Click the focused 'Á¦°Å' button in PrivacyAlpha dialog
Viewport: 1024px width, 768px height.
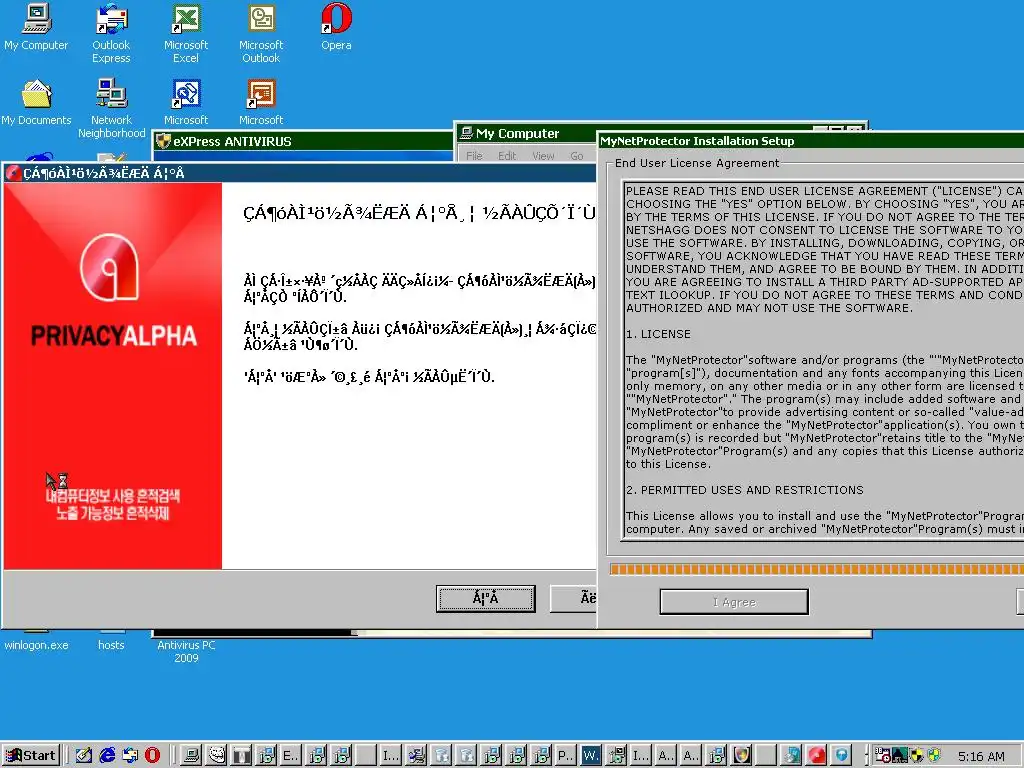pos(486,598)
